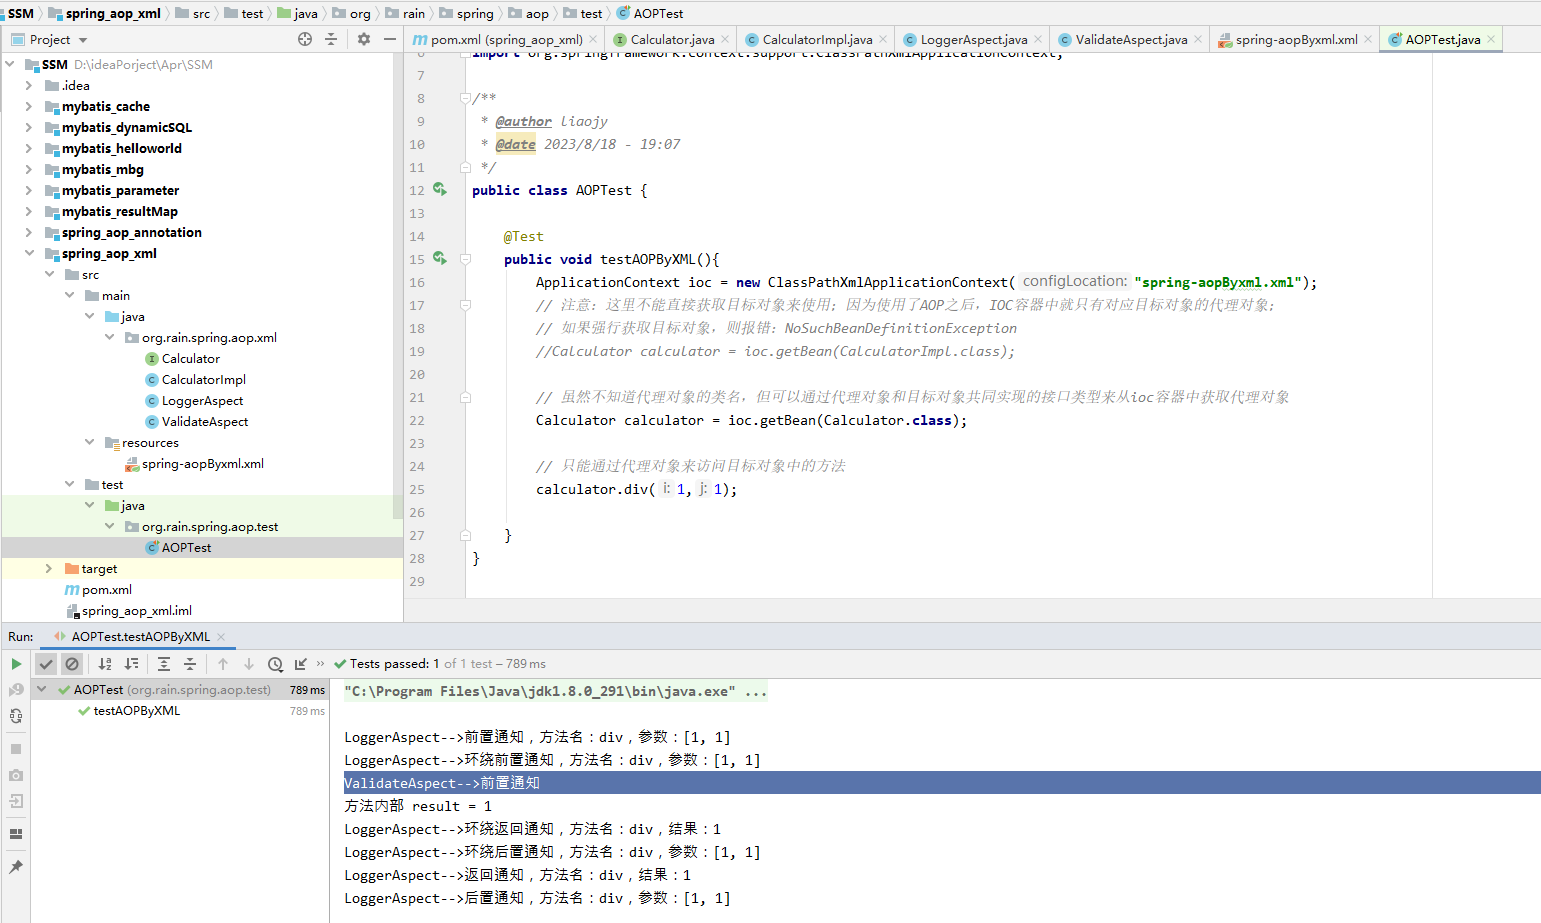Open ValidateAspect class in project tree

click(205, 422)
